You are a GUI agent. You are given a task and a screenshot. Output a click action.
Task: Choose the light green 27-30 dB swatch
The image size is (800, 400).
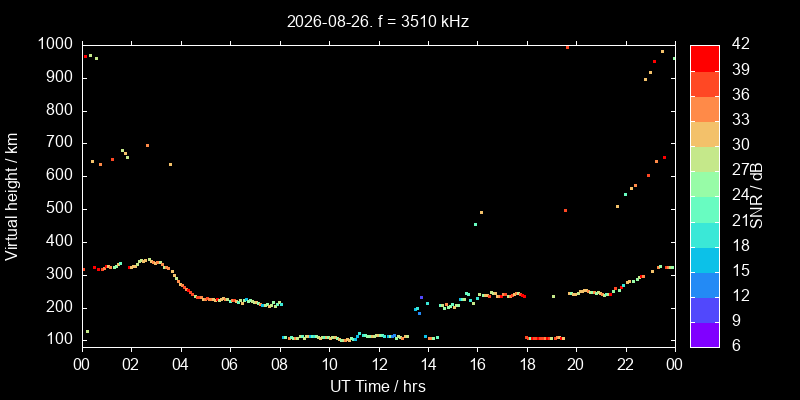coord(705,159)
